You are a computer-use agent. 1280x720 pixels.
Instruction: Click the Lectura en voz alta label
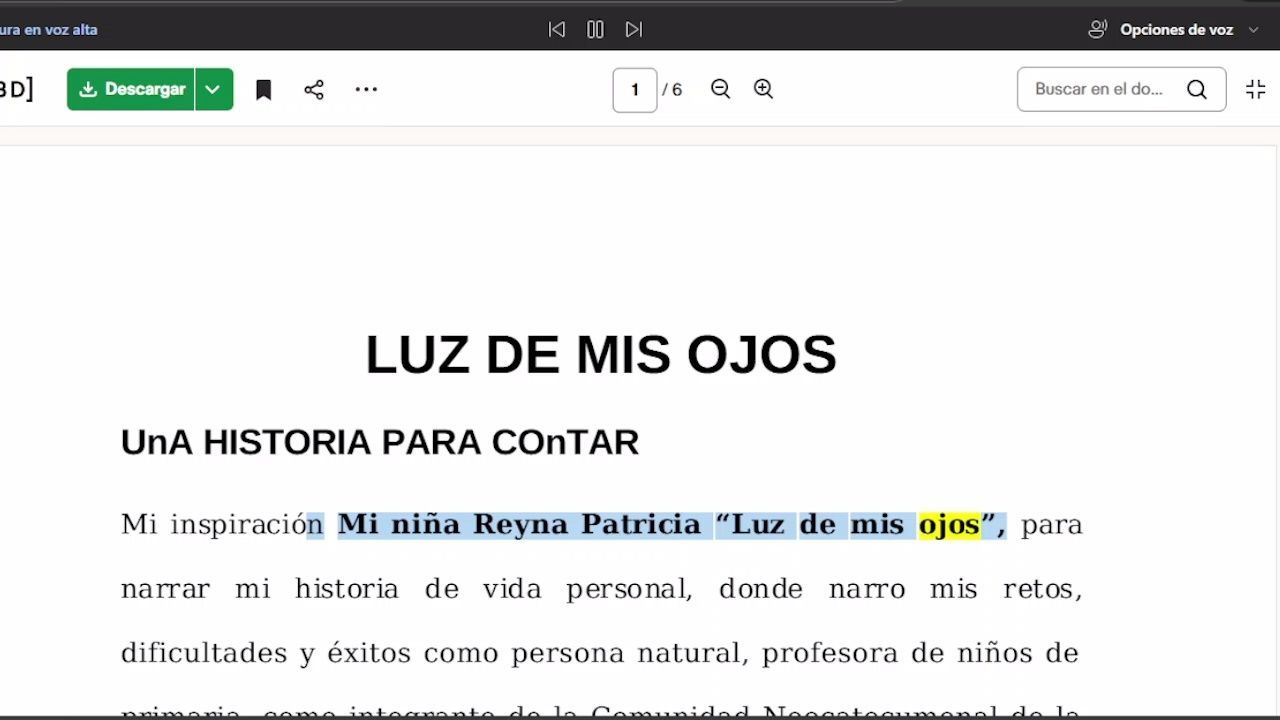click(48, 30)
